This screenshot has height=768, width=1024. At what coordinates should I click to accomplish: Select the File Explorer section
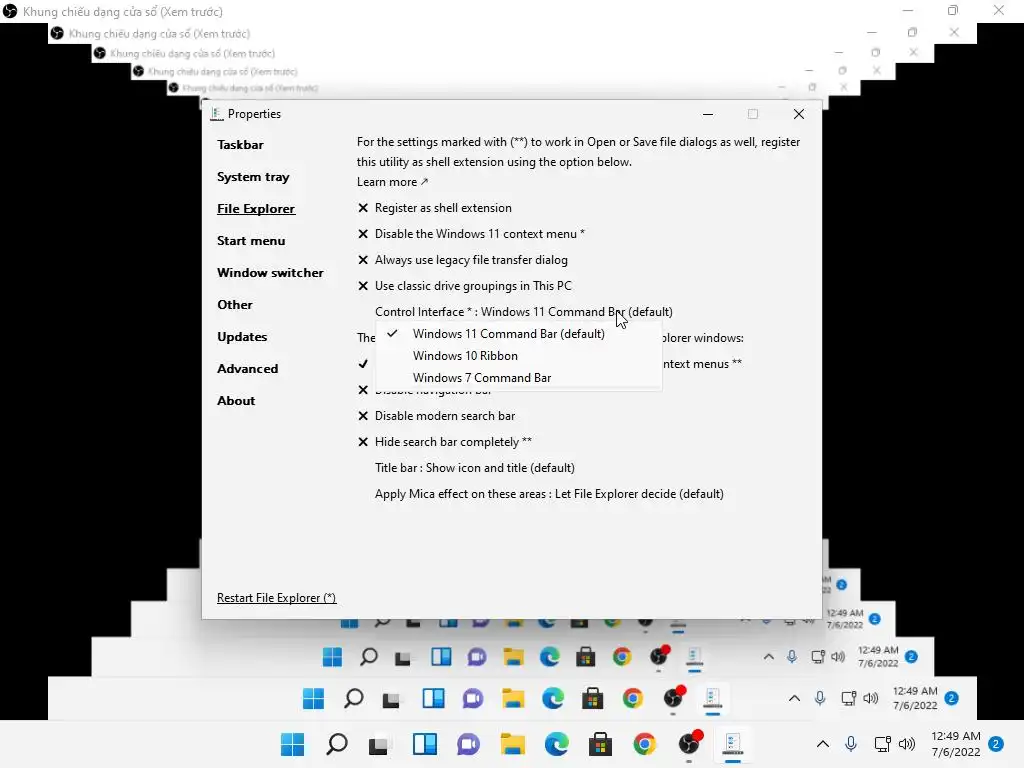click(x=256, y=209)
